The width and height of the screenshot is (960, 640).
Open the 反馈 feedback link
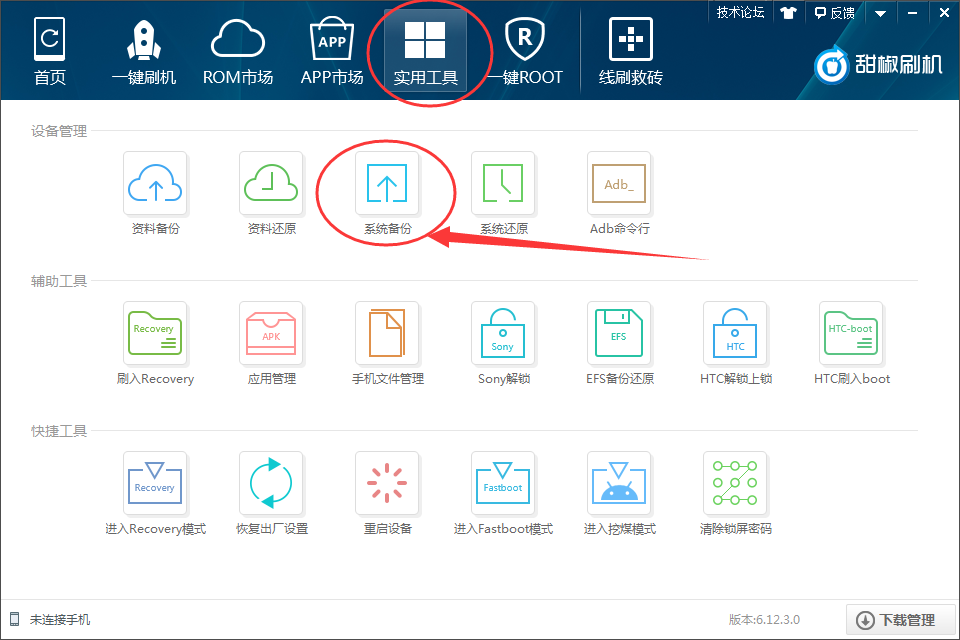tap(836, 13)
